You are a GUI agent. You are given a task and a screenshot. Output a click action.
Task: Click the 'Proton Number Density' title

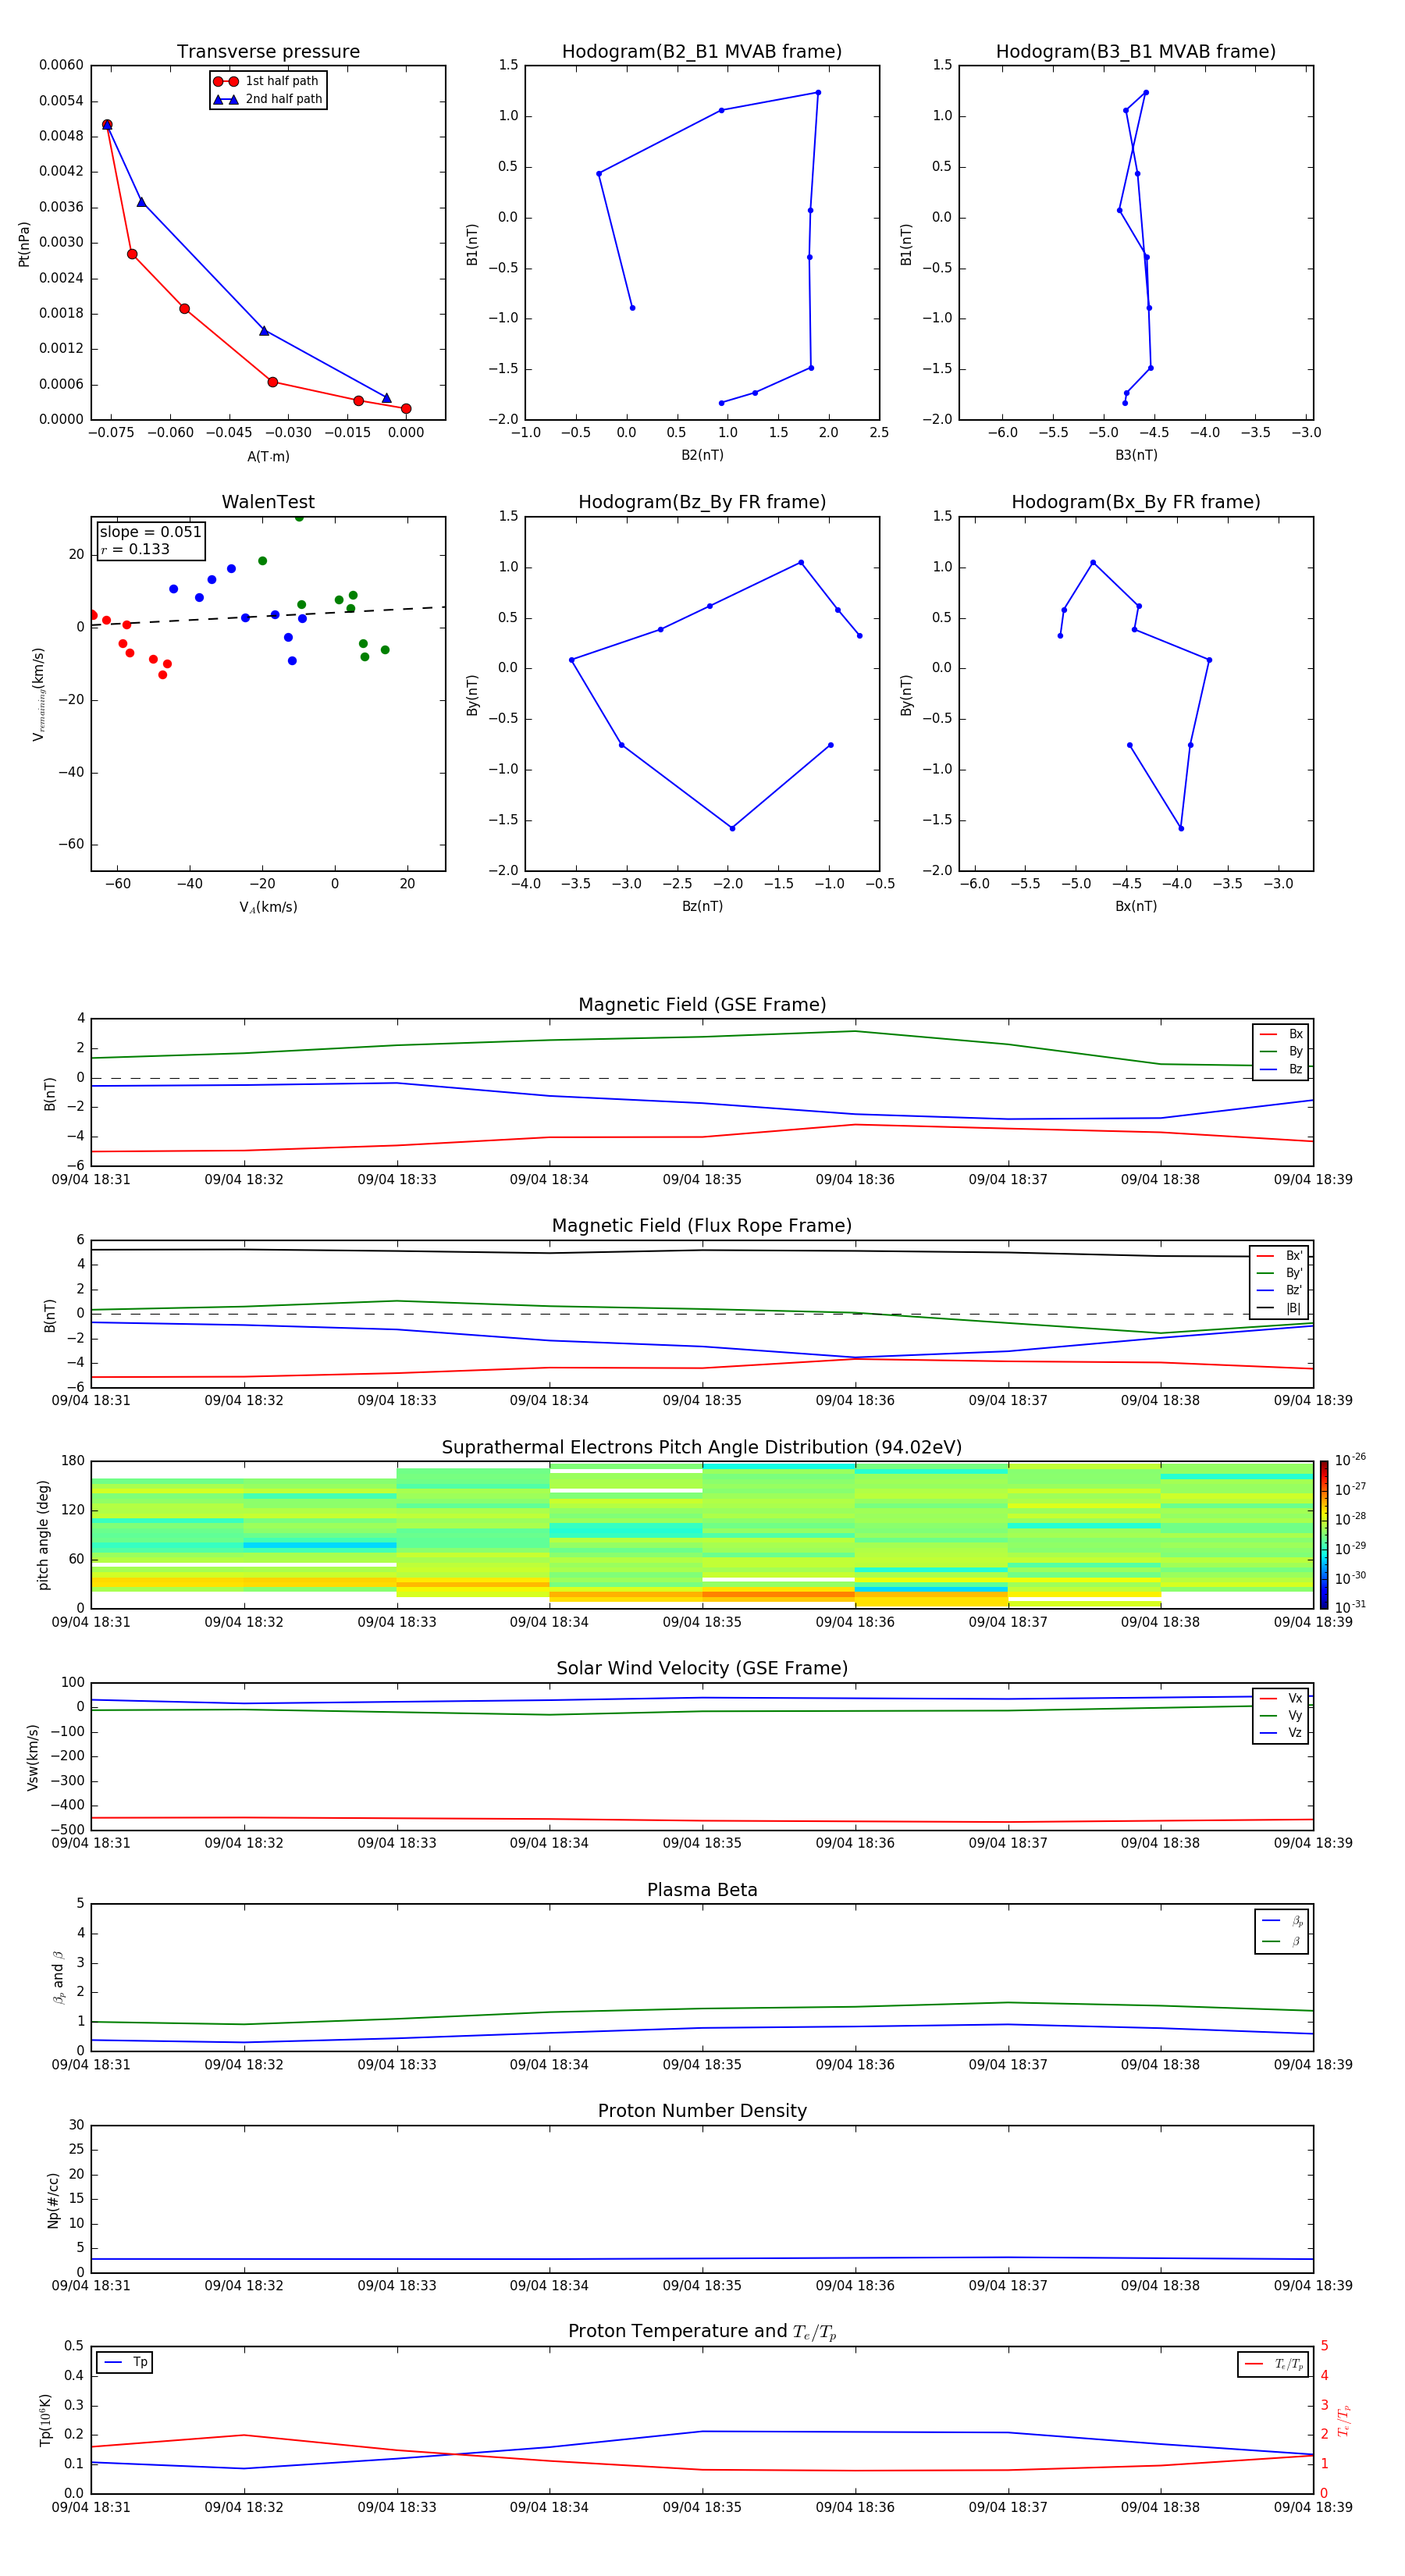tap(702, 2111)
